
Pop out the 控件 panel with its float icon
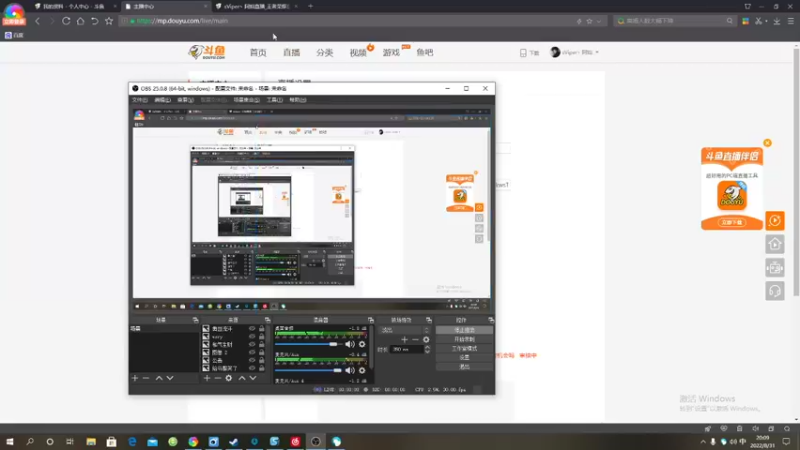(491, 320)
